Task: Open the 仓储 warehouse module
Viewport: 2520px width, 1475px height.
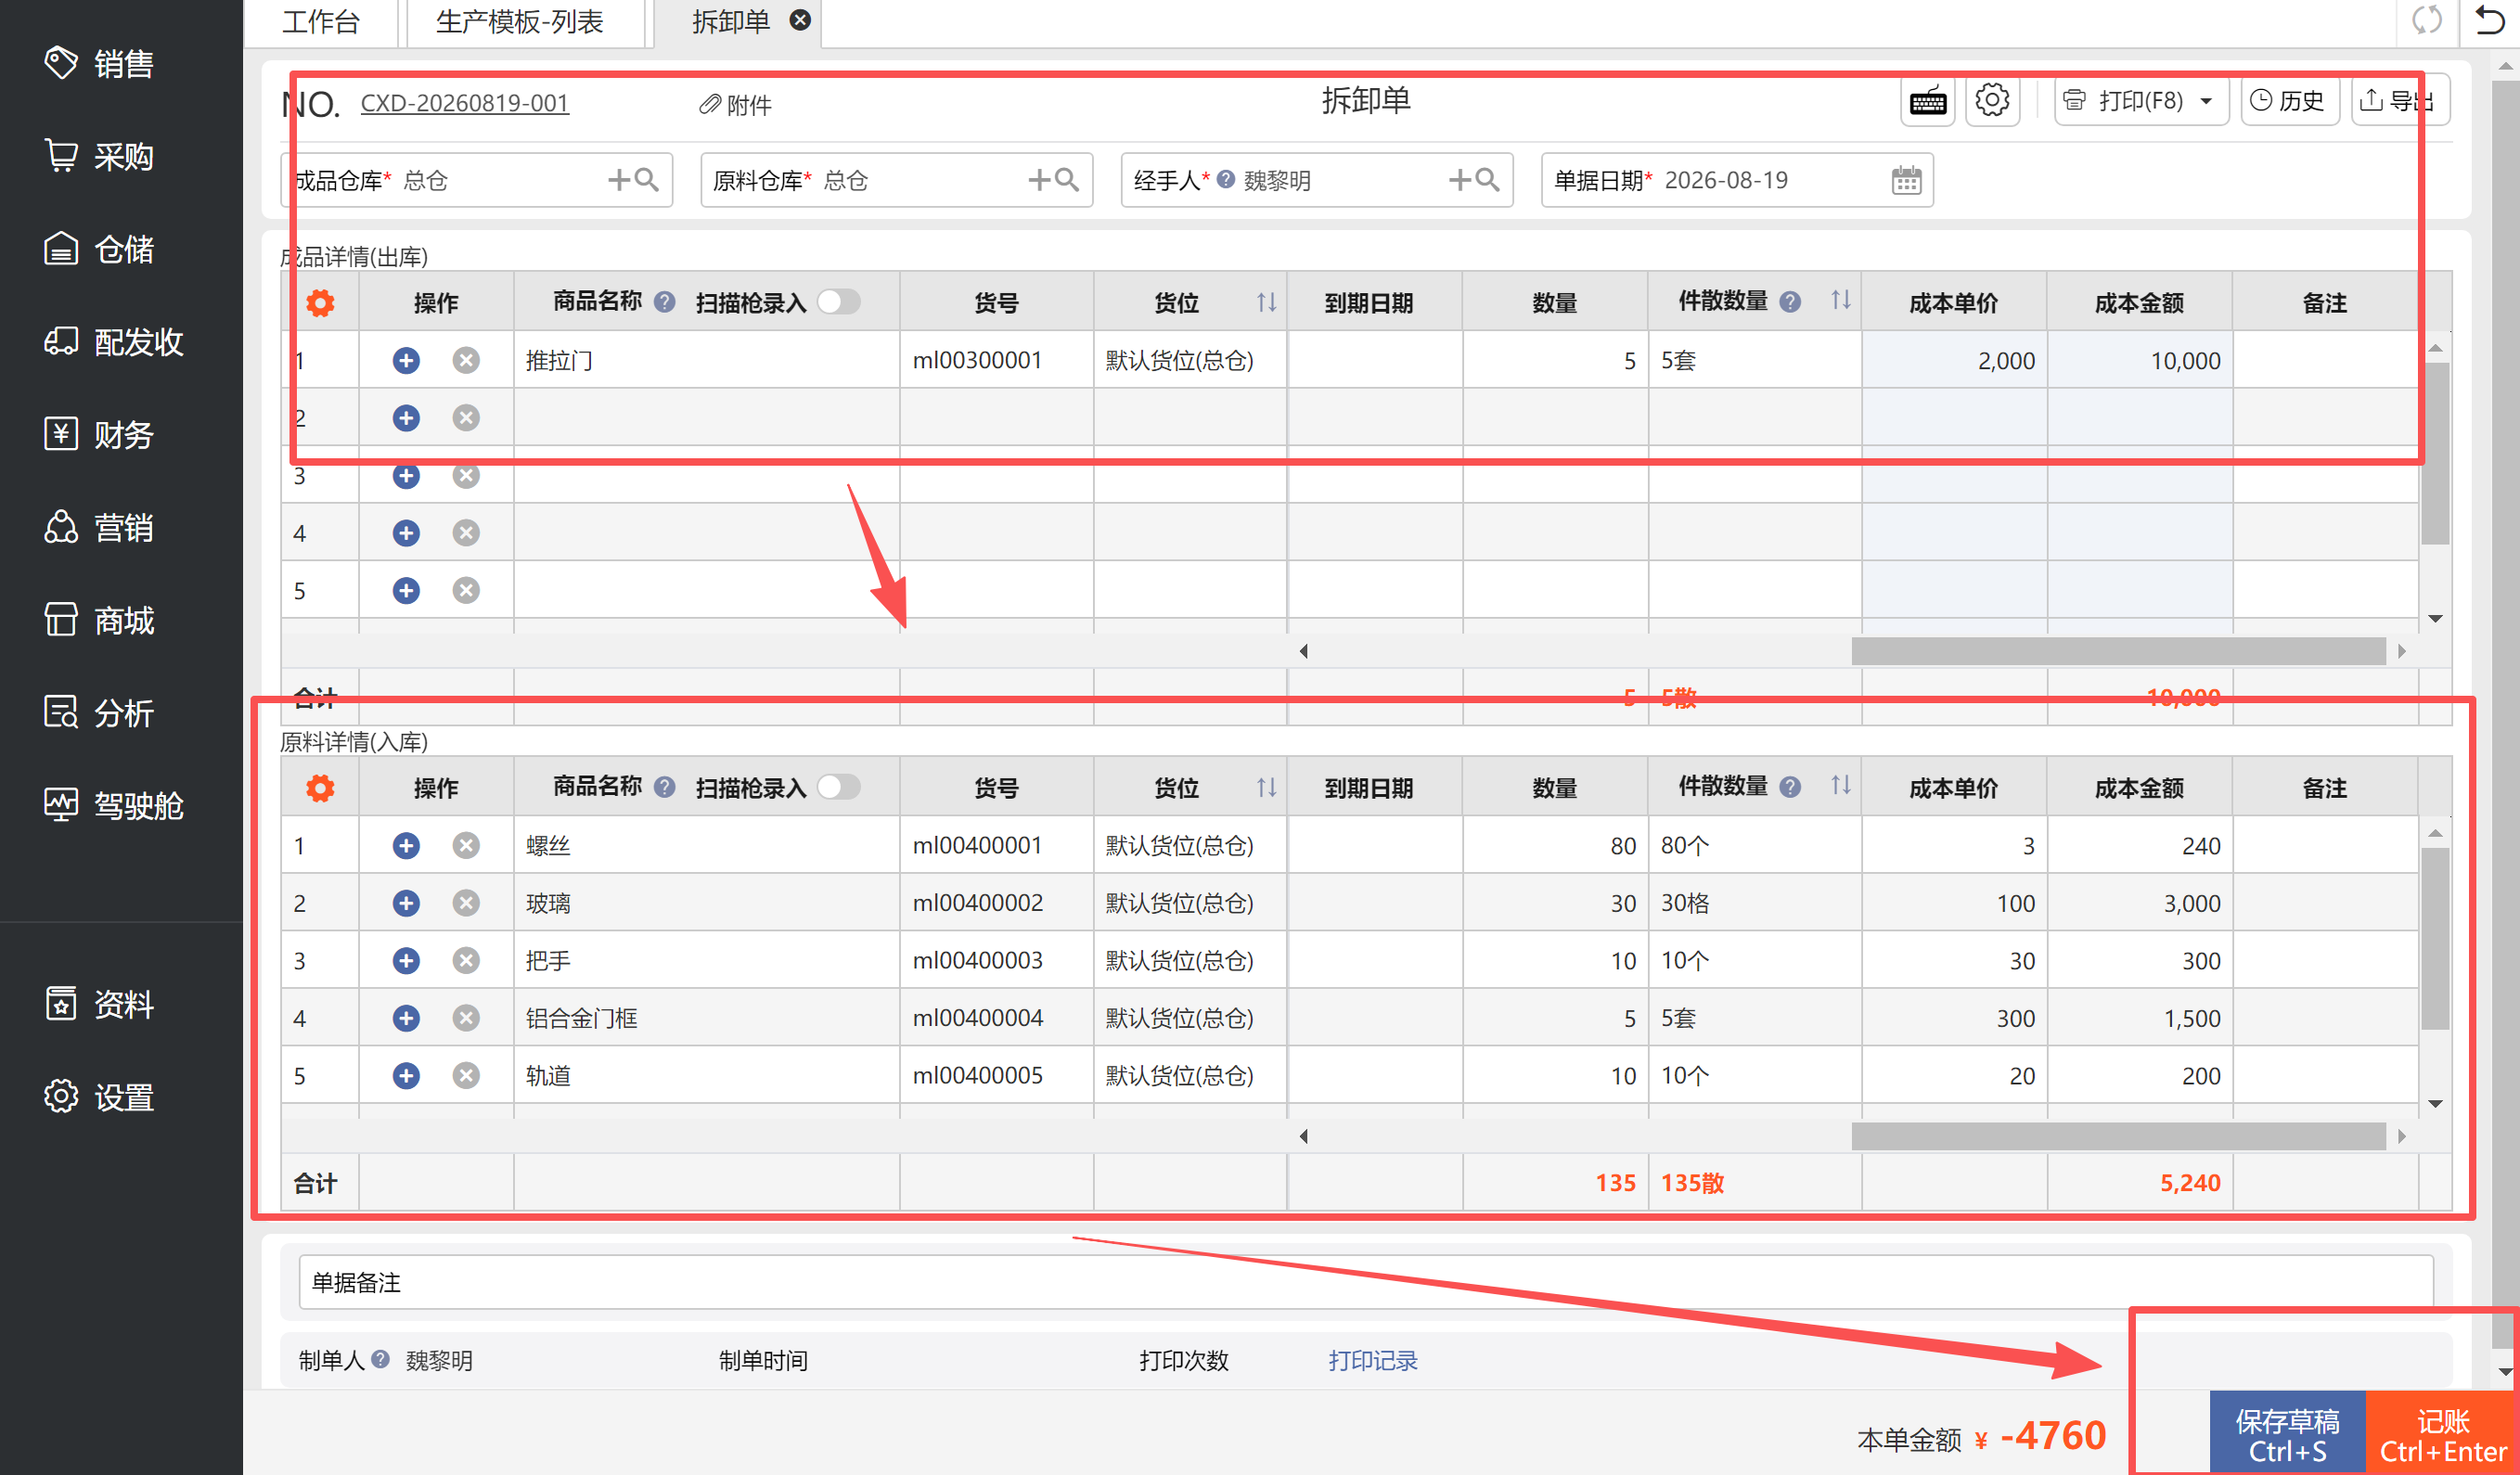Action: [100, 249]
